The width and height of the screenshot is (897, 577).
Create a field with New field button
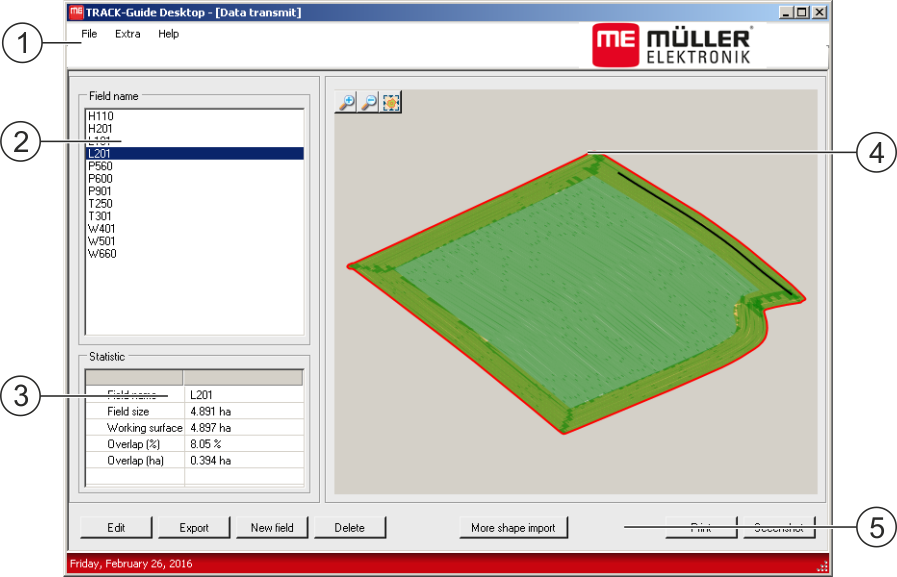[272, 528]
